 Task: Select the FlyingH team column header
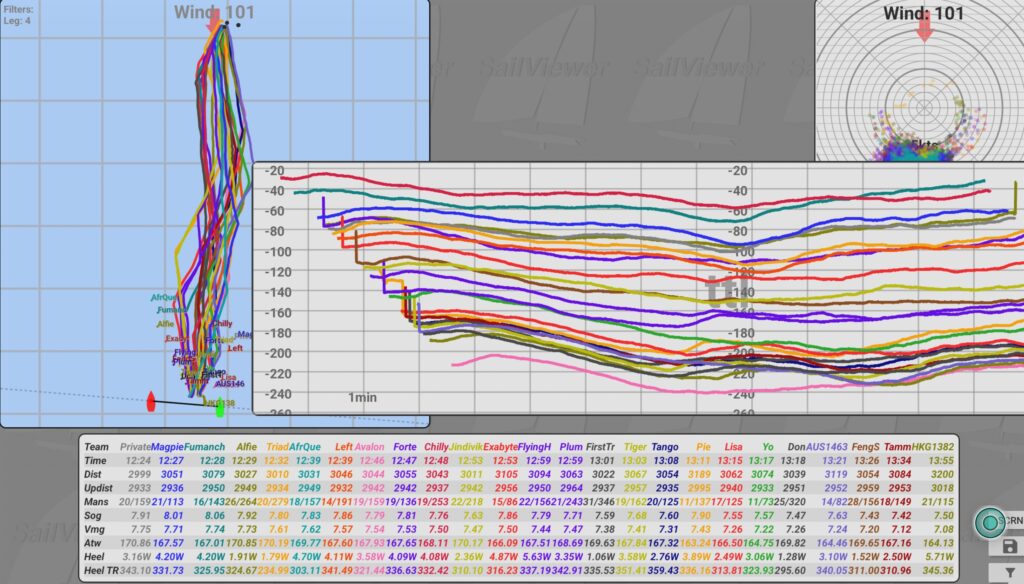pos(534,447)
